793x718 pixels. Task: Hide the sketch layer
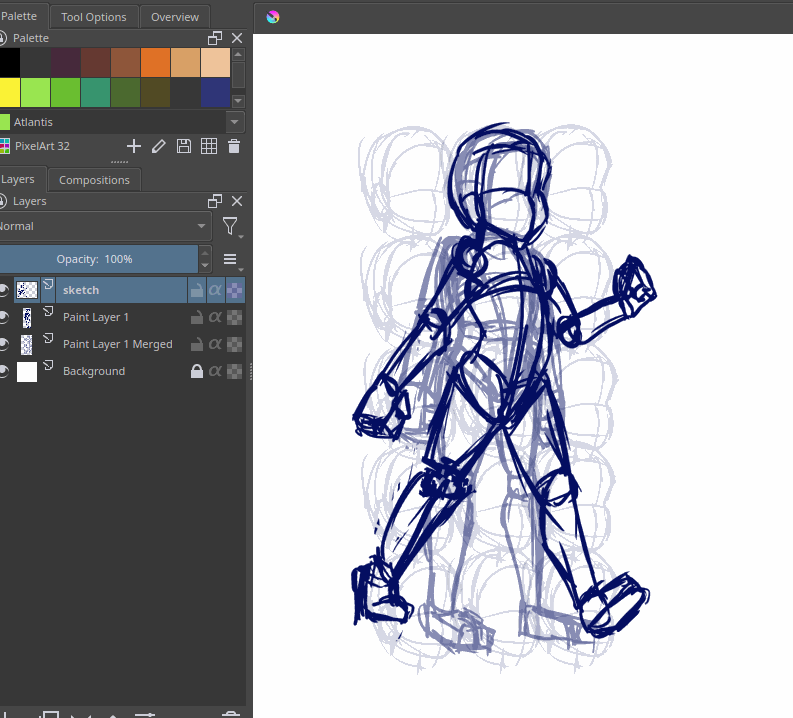[x=4, y=290]
